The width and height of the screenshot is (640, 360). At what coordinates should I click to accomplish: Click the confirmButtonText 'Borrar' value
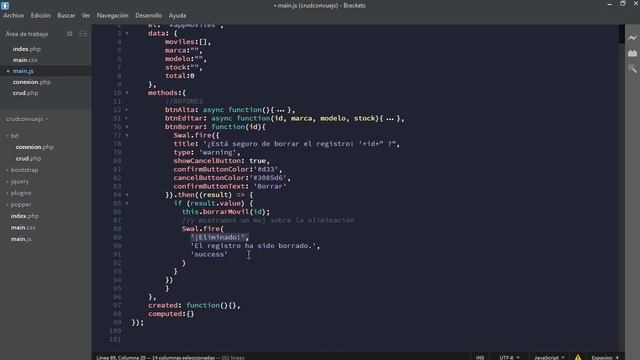click(270, 187)
